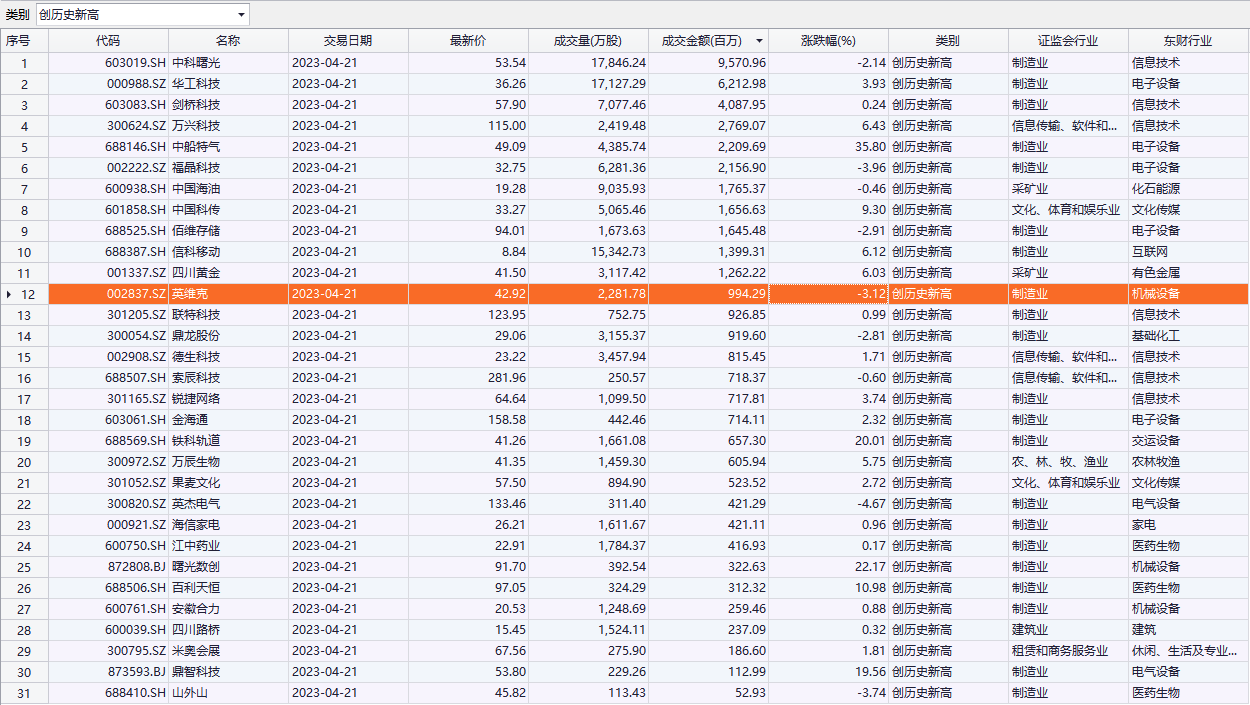
Task: Click 35.80 change percentage for 中船特气
Action: tap(828, 147)
